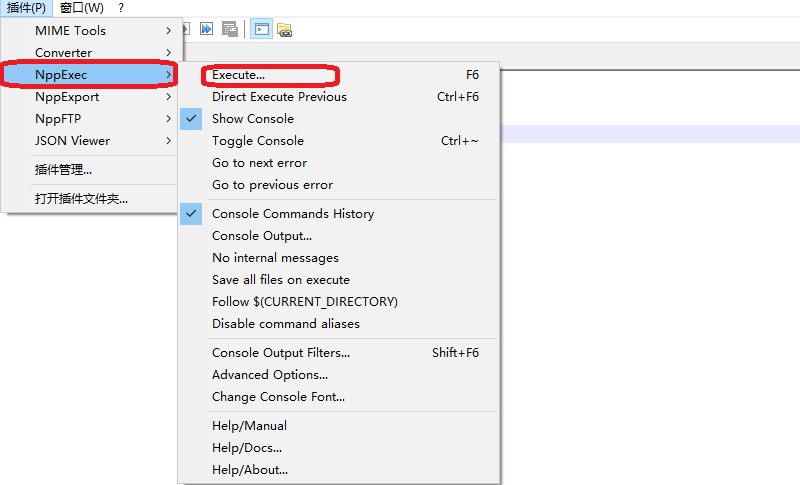Enable Save all files on execute
Image resolution: width=800 pixels, height=485 pixels.
(339, 280)
